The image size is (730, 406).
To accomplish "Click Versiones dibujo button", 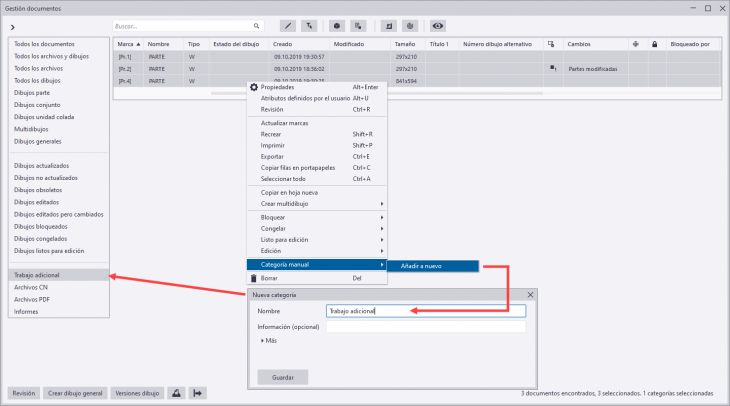I will pos(137,393).
